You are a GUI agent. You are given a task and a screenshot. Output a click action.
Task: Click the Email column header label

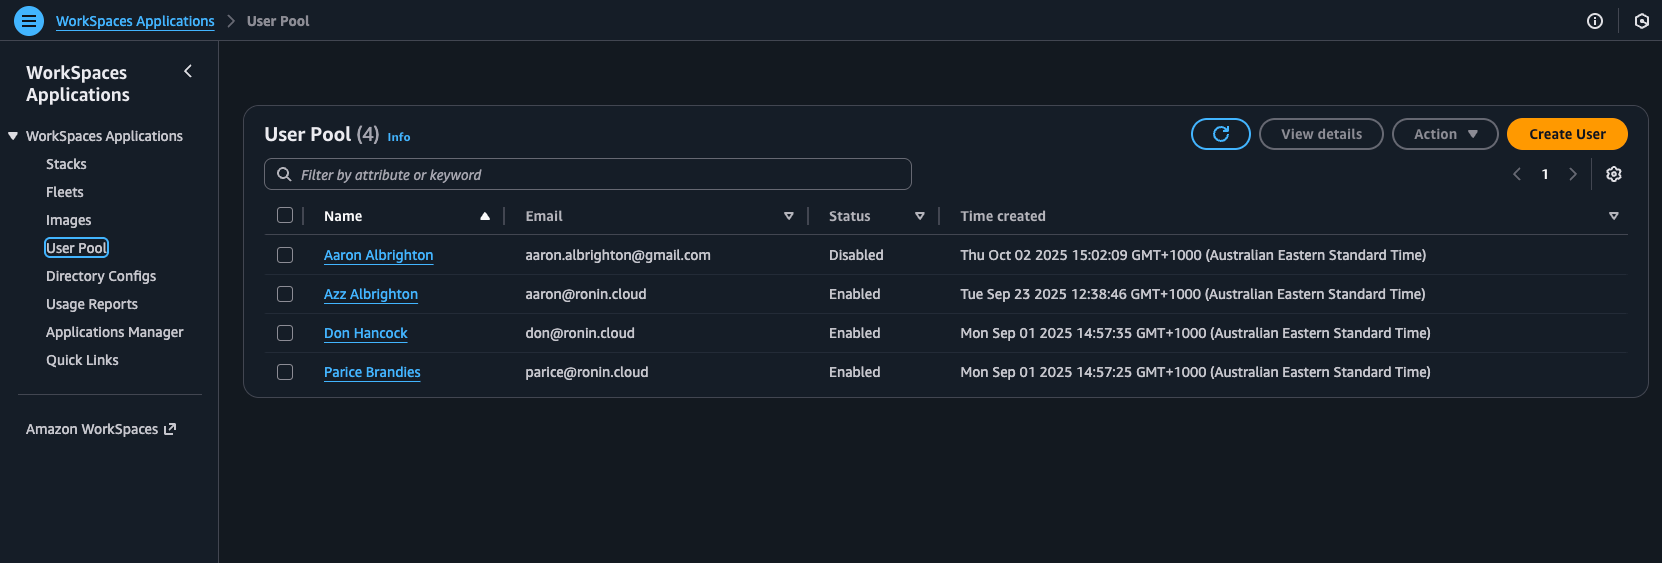click(x=544, y=216)
